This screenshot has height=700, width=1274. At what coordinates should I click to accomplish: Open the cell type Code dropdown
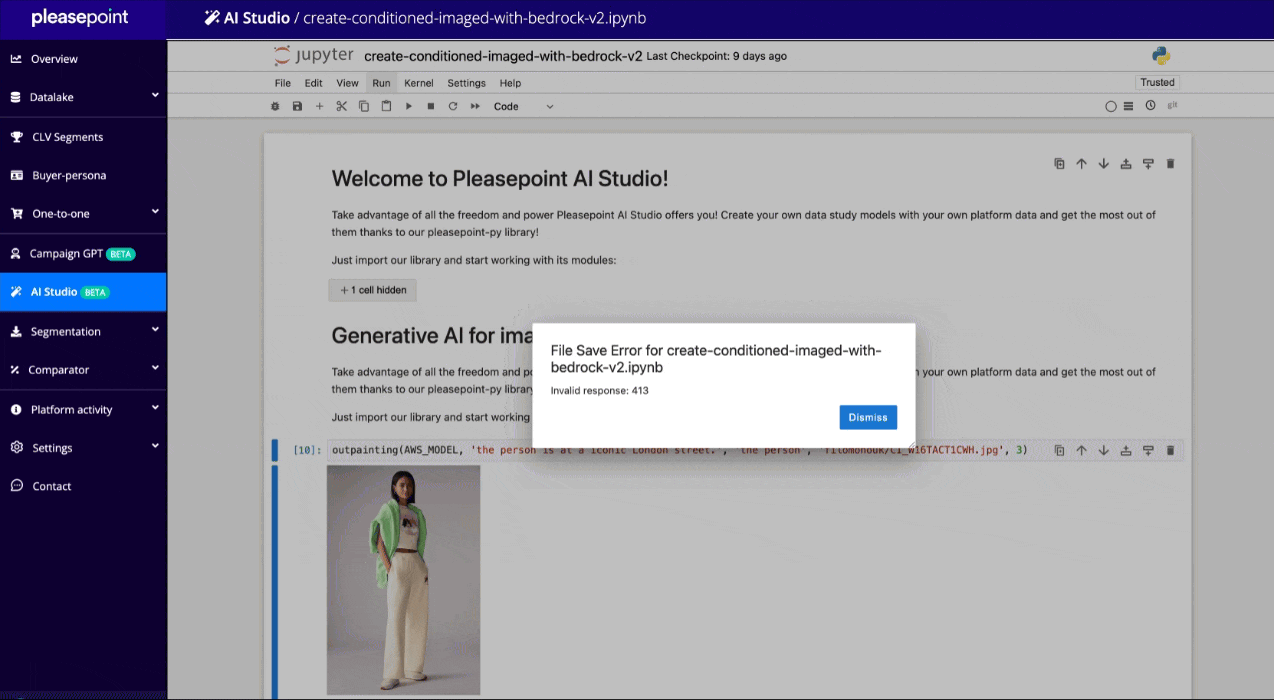[523, 106]
